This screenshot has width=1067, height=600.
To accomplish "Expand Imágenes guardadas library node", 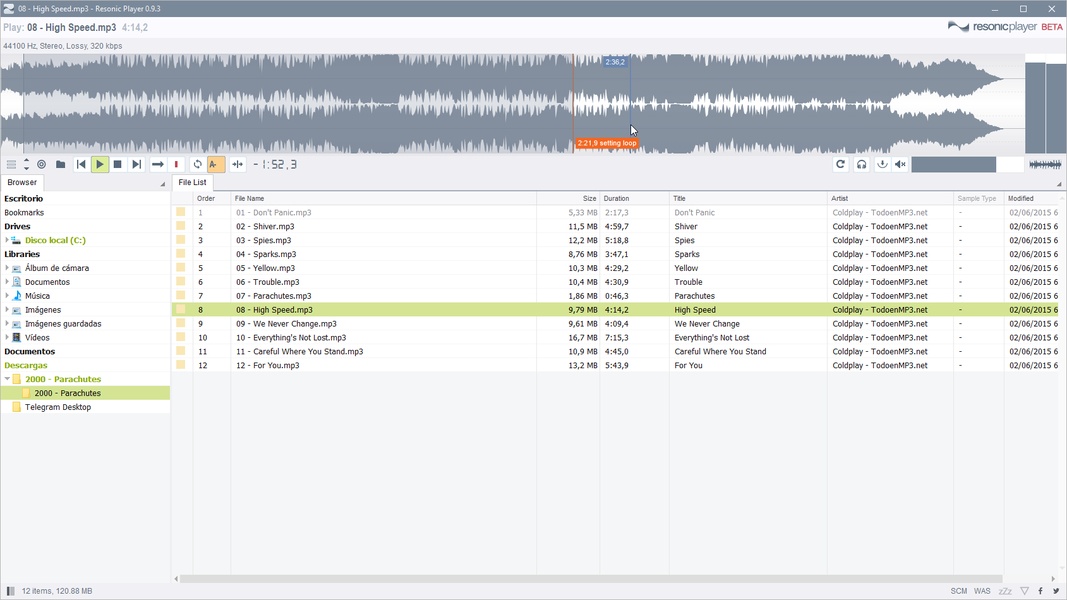I will (x=7, y=324).
